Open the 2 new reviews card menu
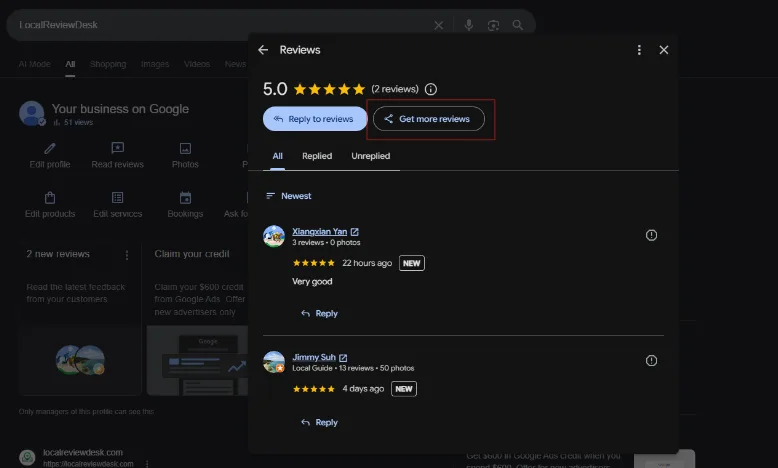The image size is (778, 468). click(x=127, y=255)
